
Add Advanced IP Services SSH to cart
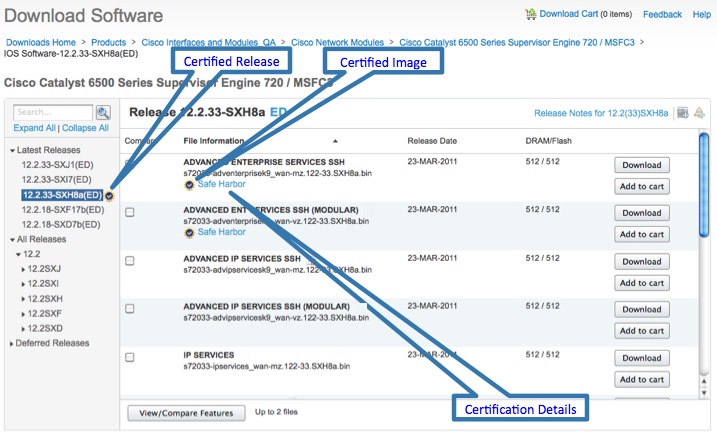pos(642,283)
